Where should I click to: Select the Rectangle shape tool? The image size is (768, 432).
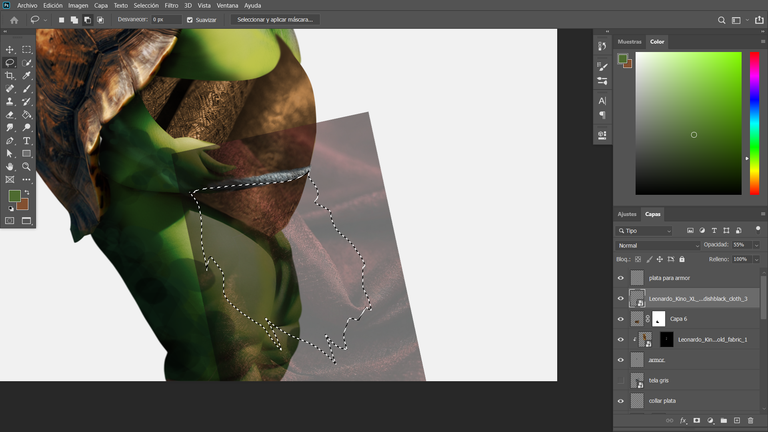point(26,153)
